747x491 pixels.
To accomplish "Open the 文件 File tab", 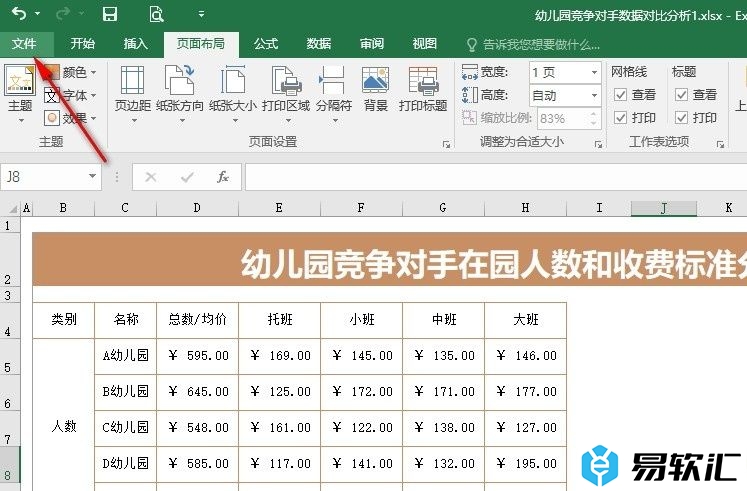I will [24, 44].
